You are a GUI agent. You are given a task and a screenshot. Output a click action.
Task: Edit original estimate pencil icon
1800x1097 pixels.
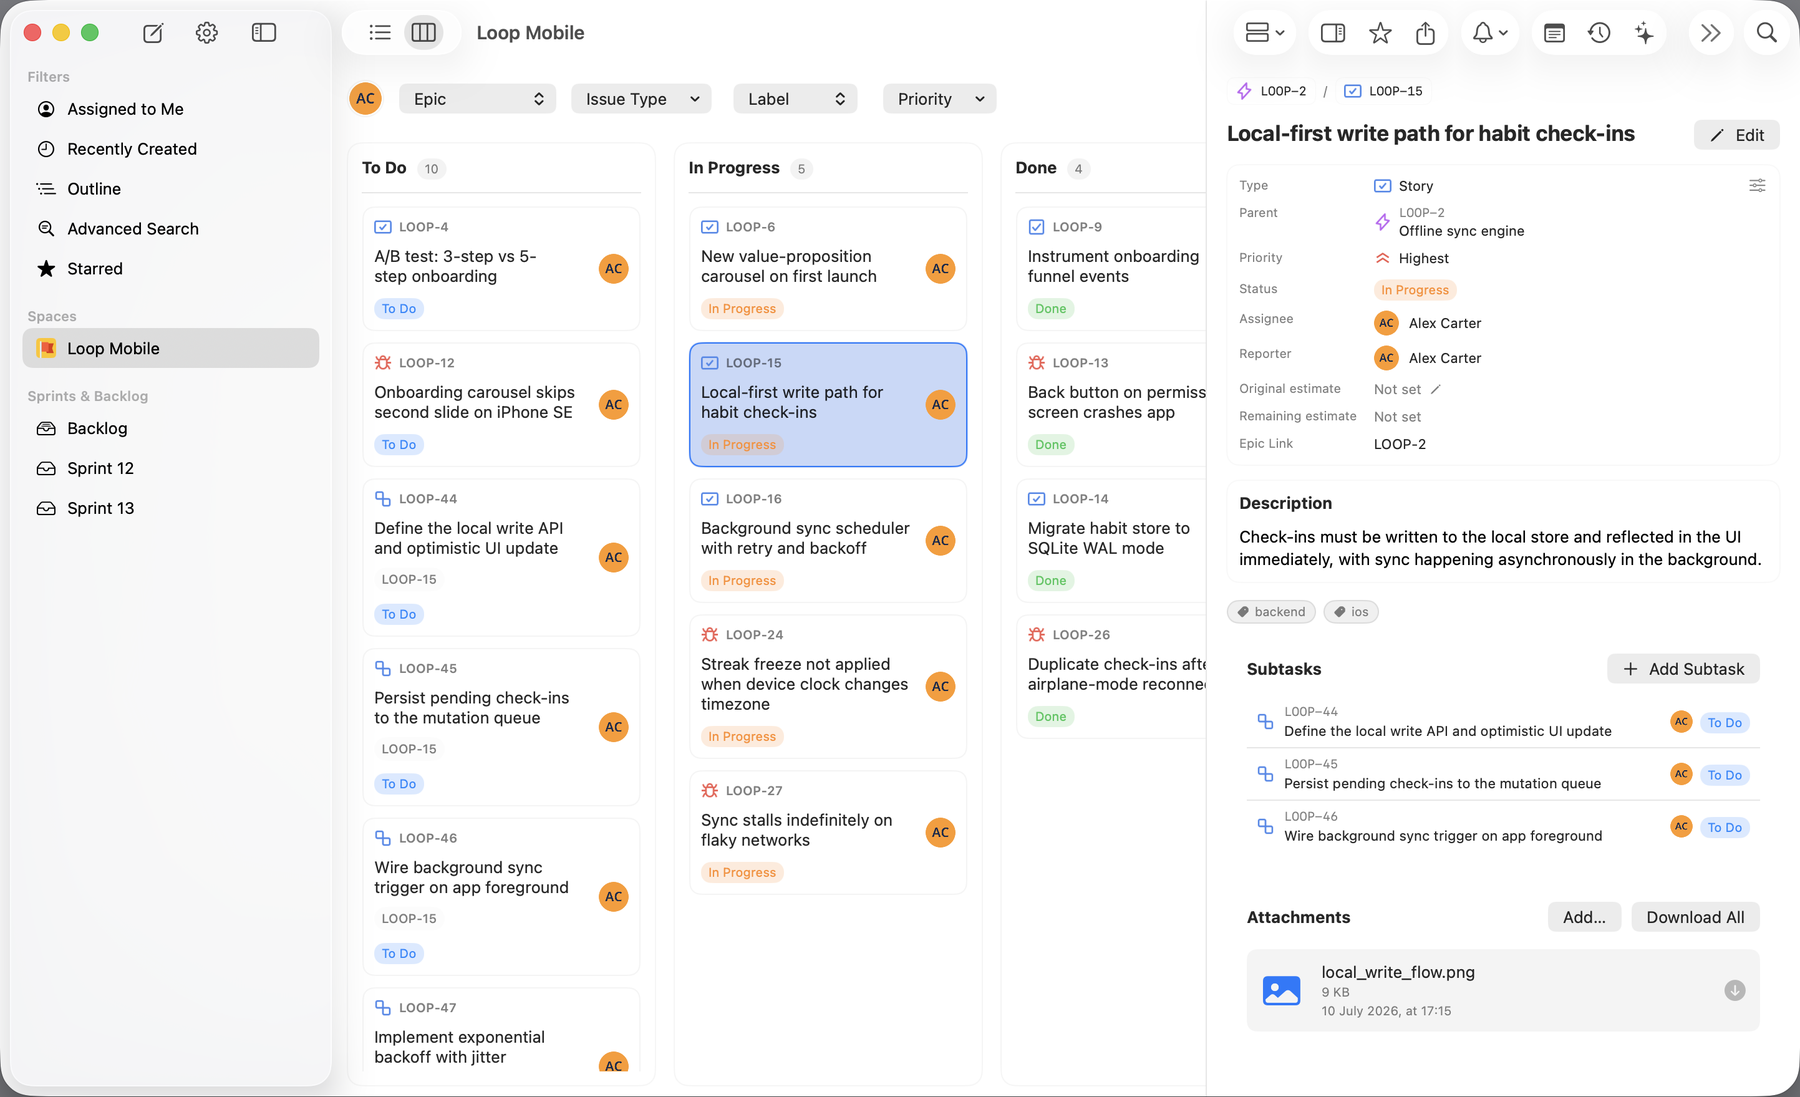tap(1435, 389)
